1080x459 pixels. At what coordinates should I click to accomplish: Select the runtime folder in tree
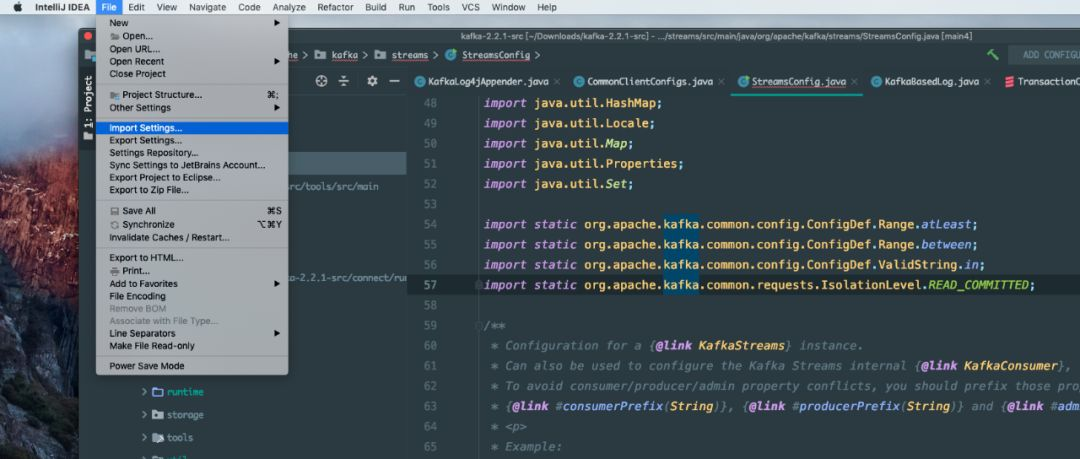tap(178, 392)
